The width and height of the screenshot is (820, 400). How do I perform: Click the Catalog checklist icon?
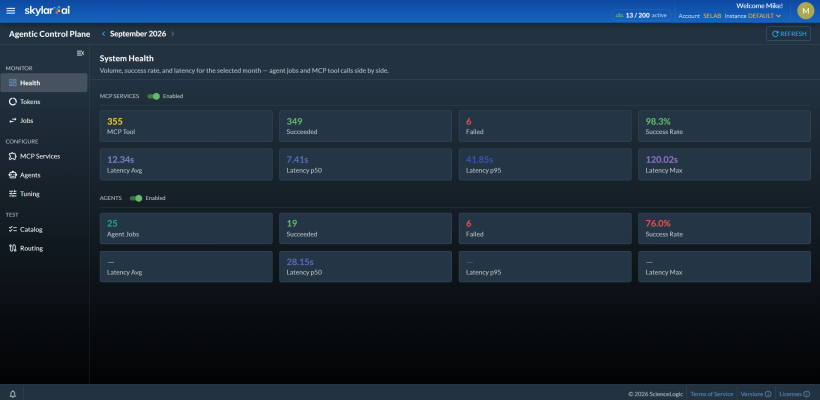(x=13, y=229)
